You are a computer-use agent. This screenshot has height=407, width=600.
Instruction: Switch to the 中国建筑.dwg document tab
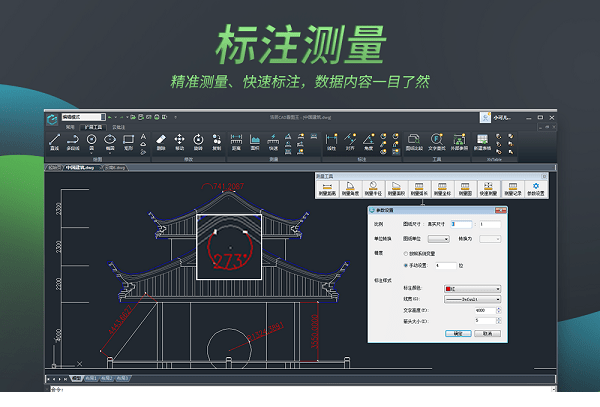tap(80, 168)
